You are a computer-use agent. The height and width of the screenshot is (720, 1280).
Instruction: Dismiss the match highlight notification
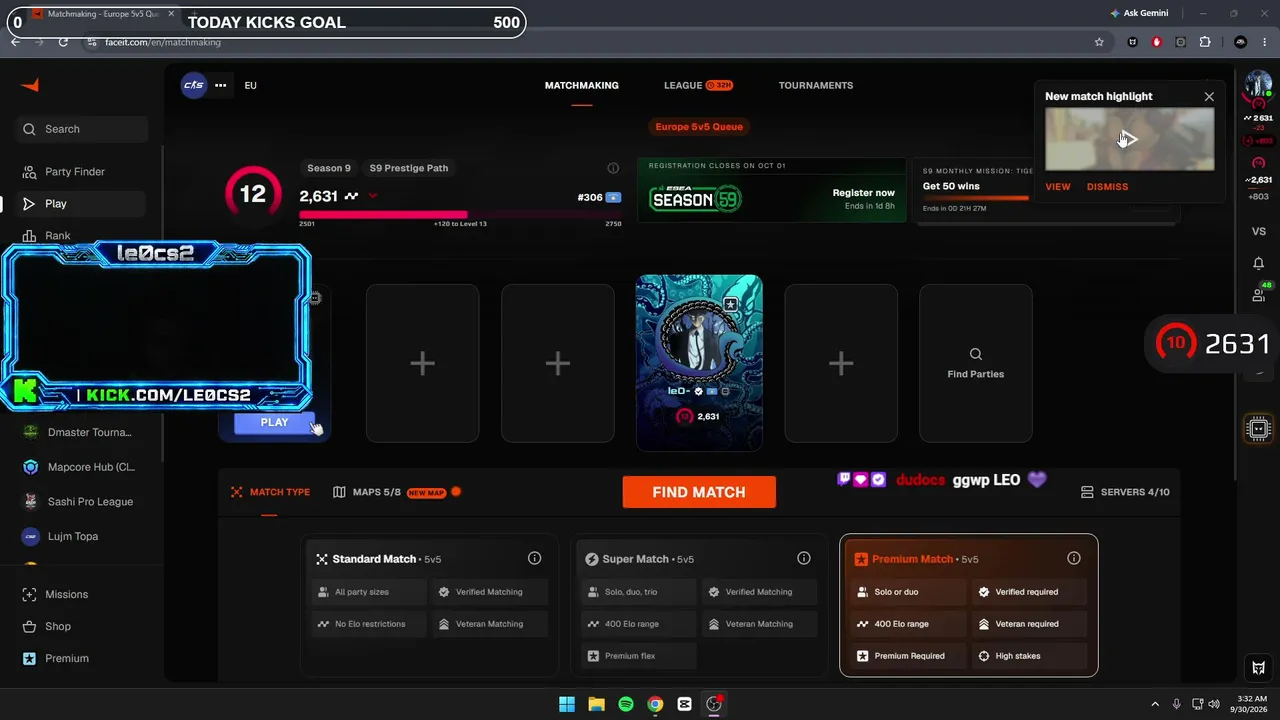1107,187
